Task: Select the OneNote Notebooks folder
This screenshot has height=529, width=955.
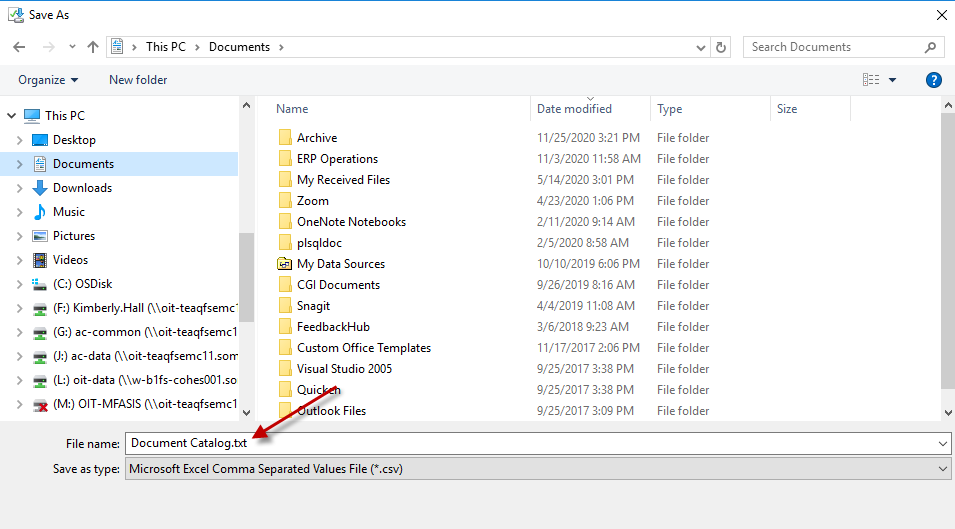Action: tap(351, 222)
